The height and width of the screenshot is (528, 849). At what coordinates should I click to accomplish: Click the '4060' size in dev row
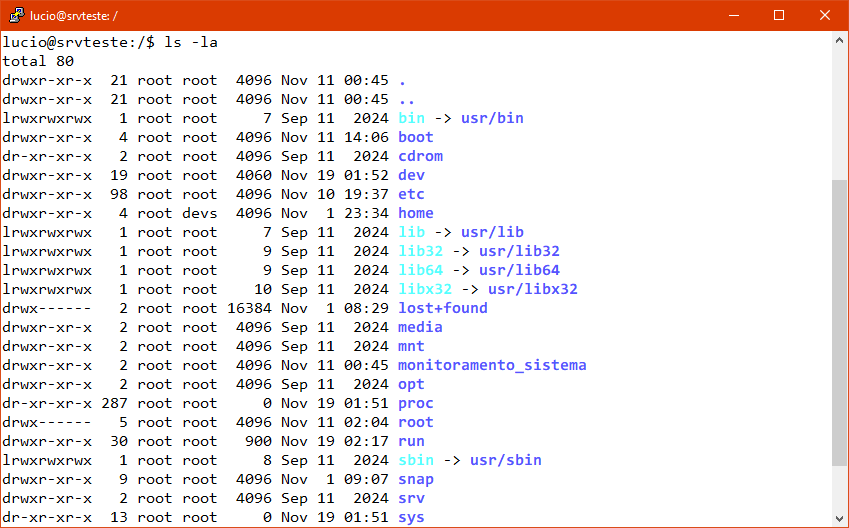click(254, 175)
